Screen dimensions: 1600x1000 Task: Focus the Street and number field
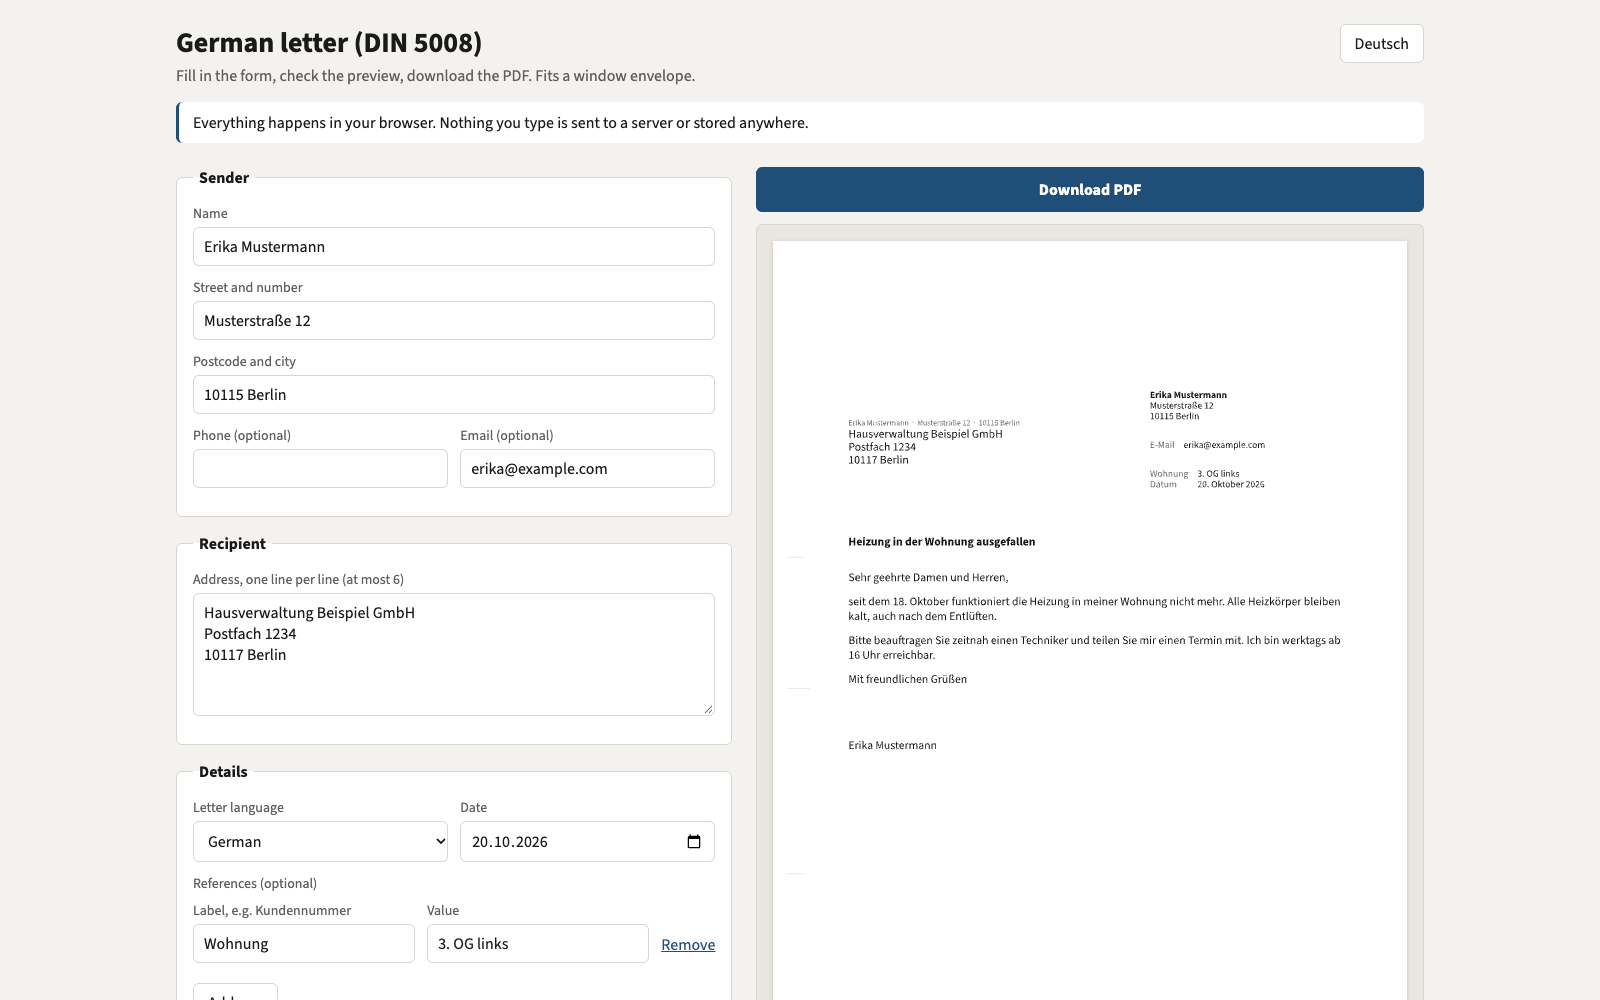(454, 321)
